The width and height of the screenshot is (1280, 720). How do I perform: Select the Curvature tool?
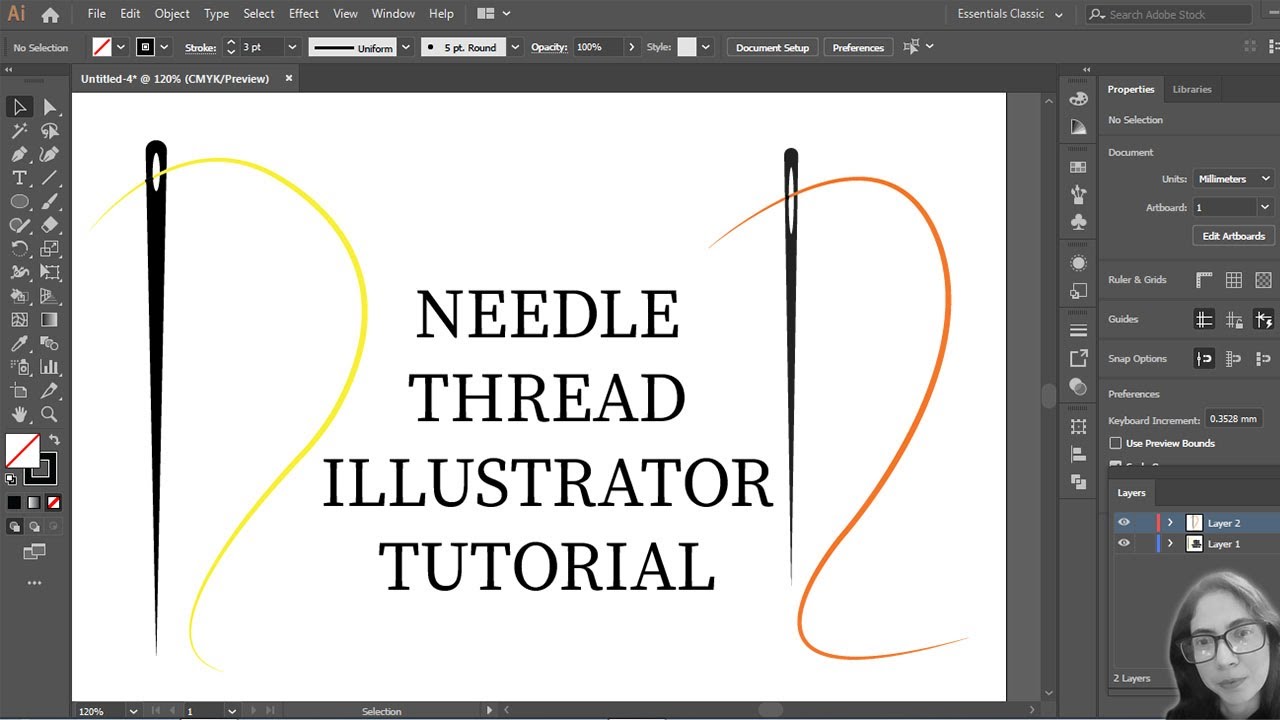pos(49,155)
